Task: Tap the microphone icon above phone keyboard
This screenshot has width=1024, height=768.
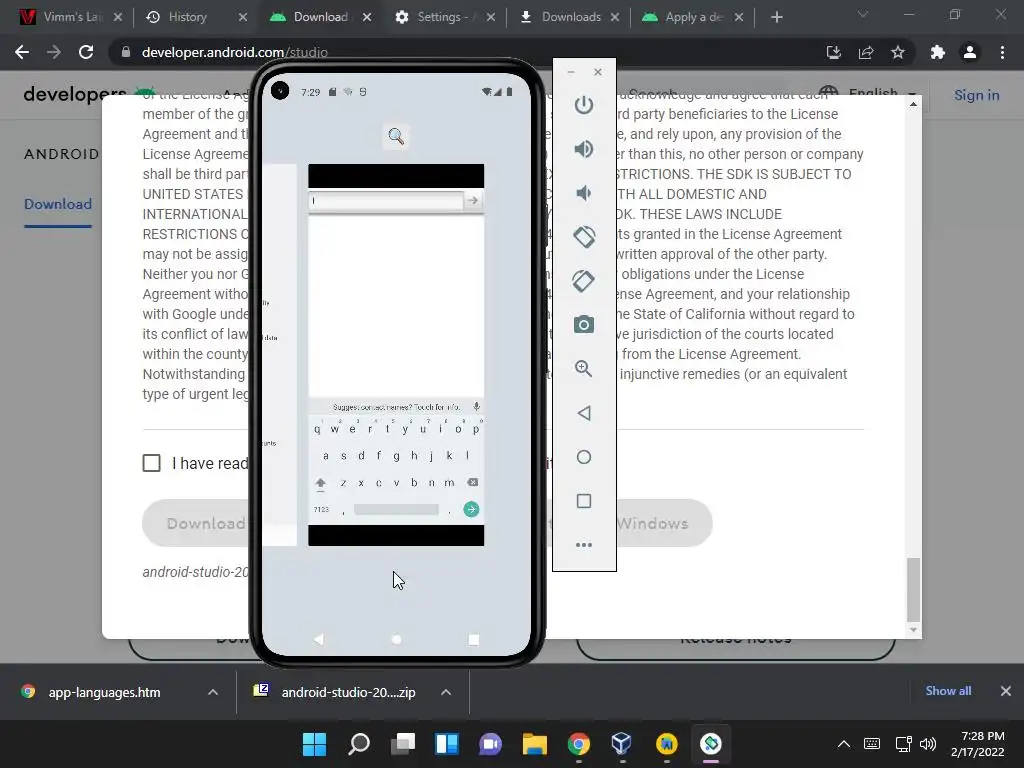Action: click(477, 406)
